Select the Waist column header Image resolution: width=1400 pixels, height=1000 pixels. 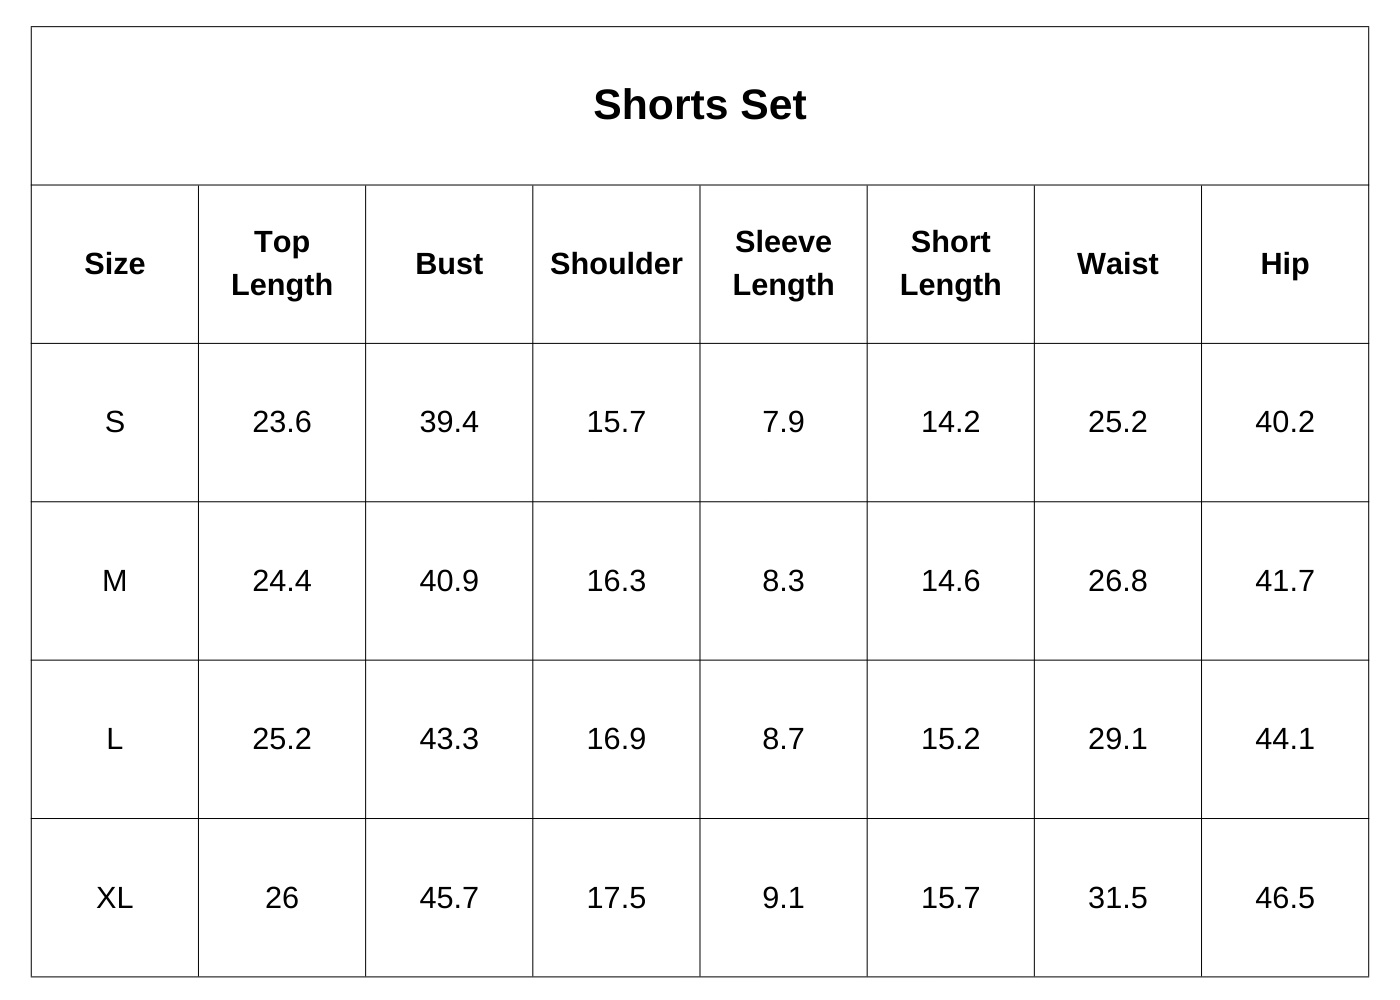1117,264
